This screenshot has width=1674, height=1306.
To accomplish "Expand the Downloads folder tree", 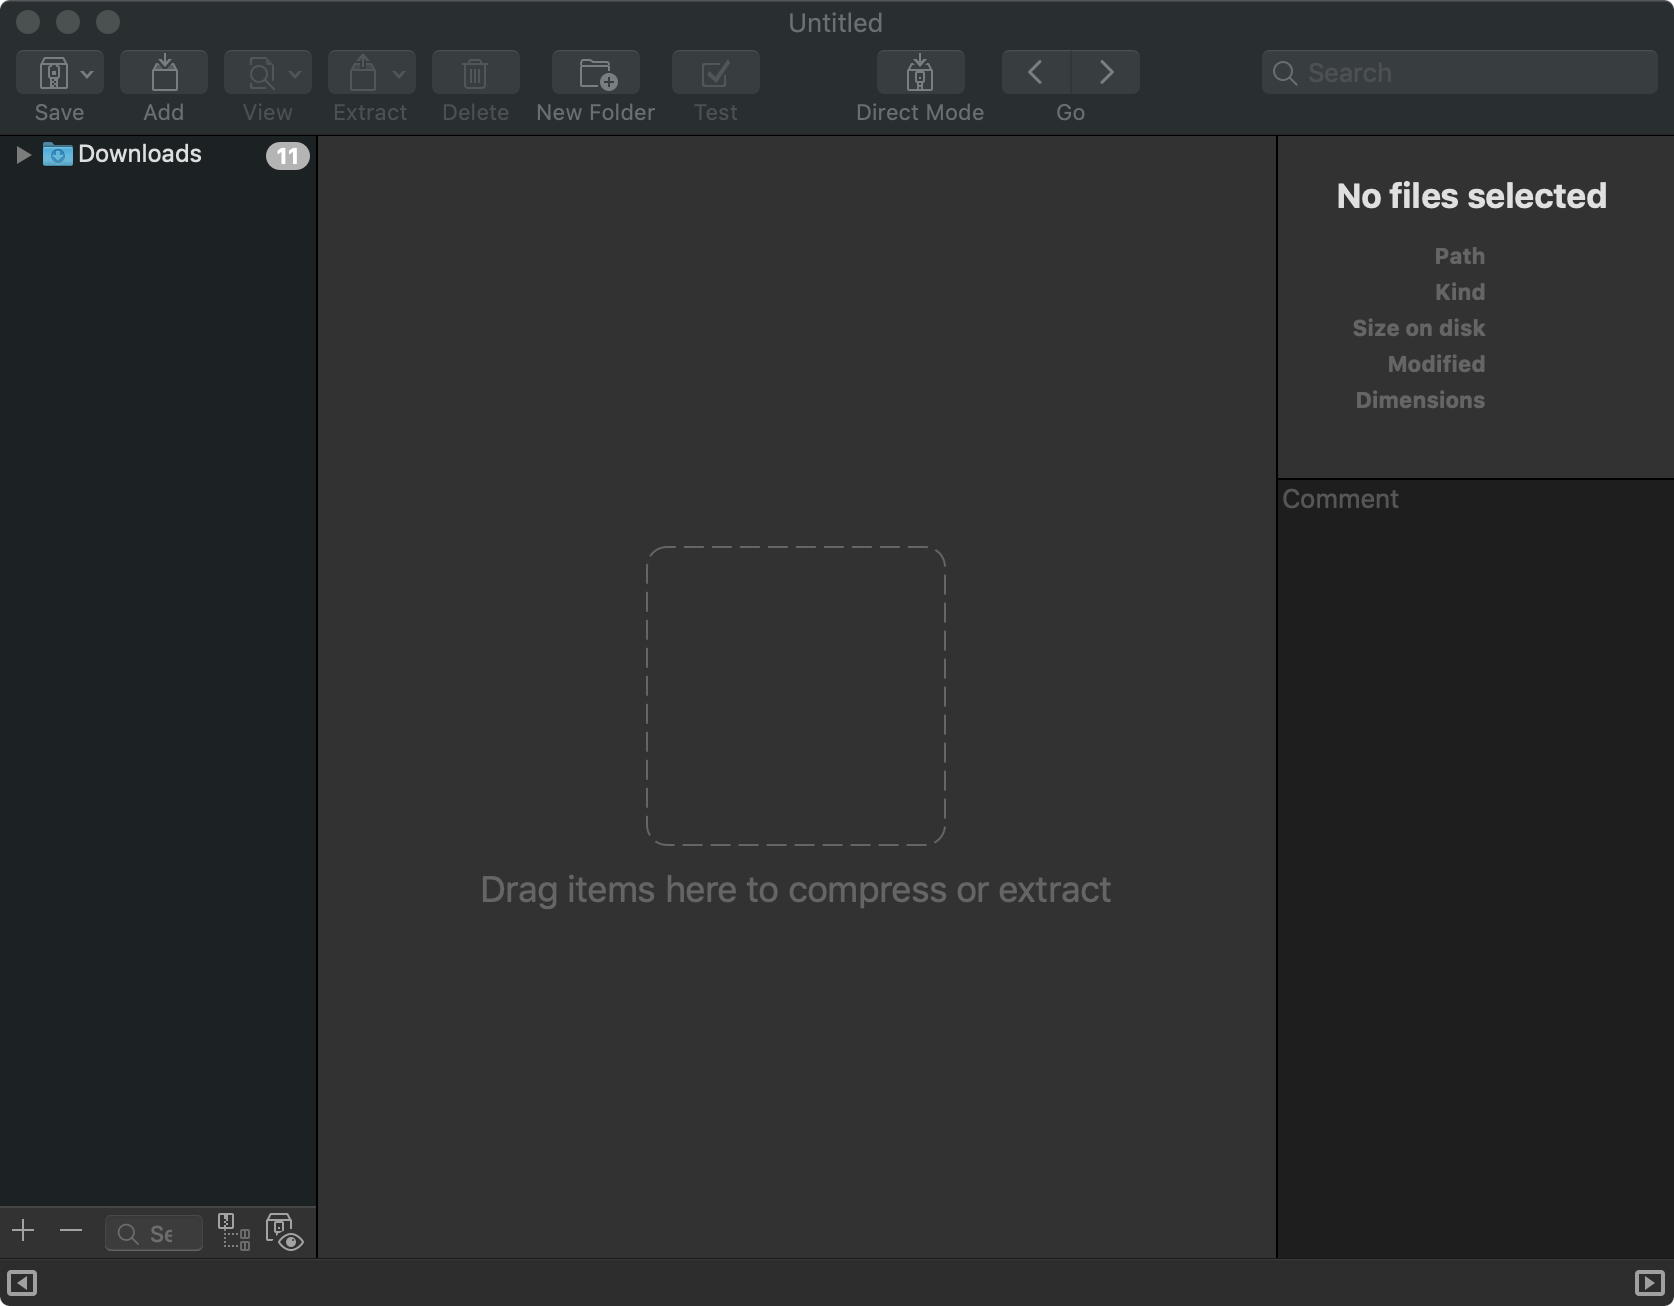I will (23, 155).
